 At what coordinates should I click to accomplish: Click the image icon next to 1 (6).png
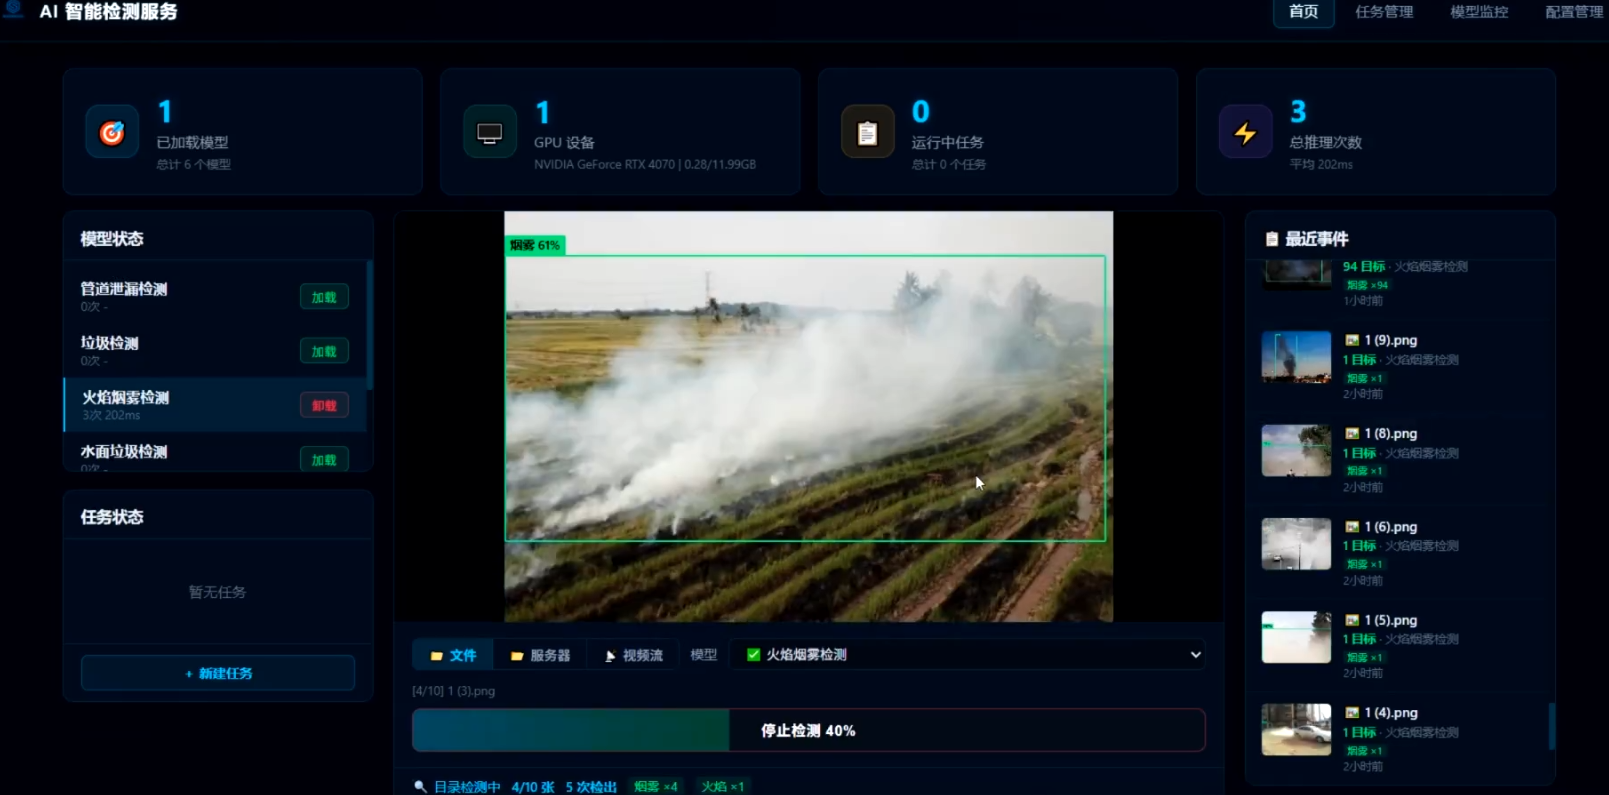click(1352, 526)
